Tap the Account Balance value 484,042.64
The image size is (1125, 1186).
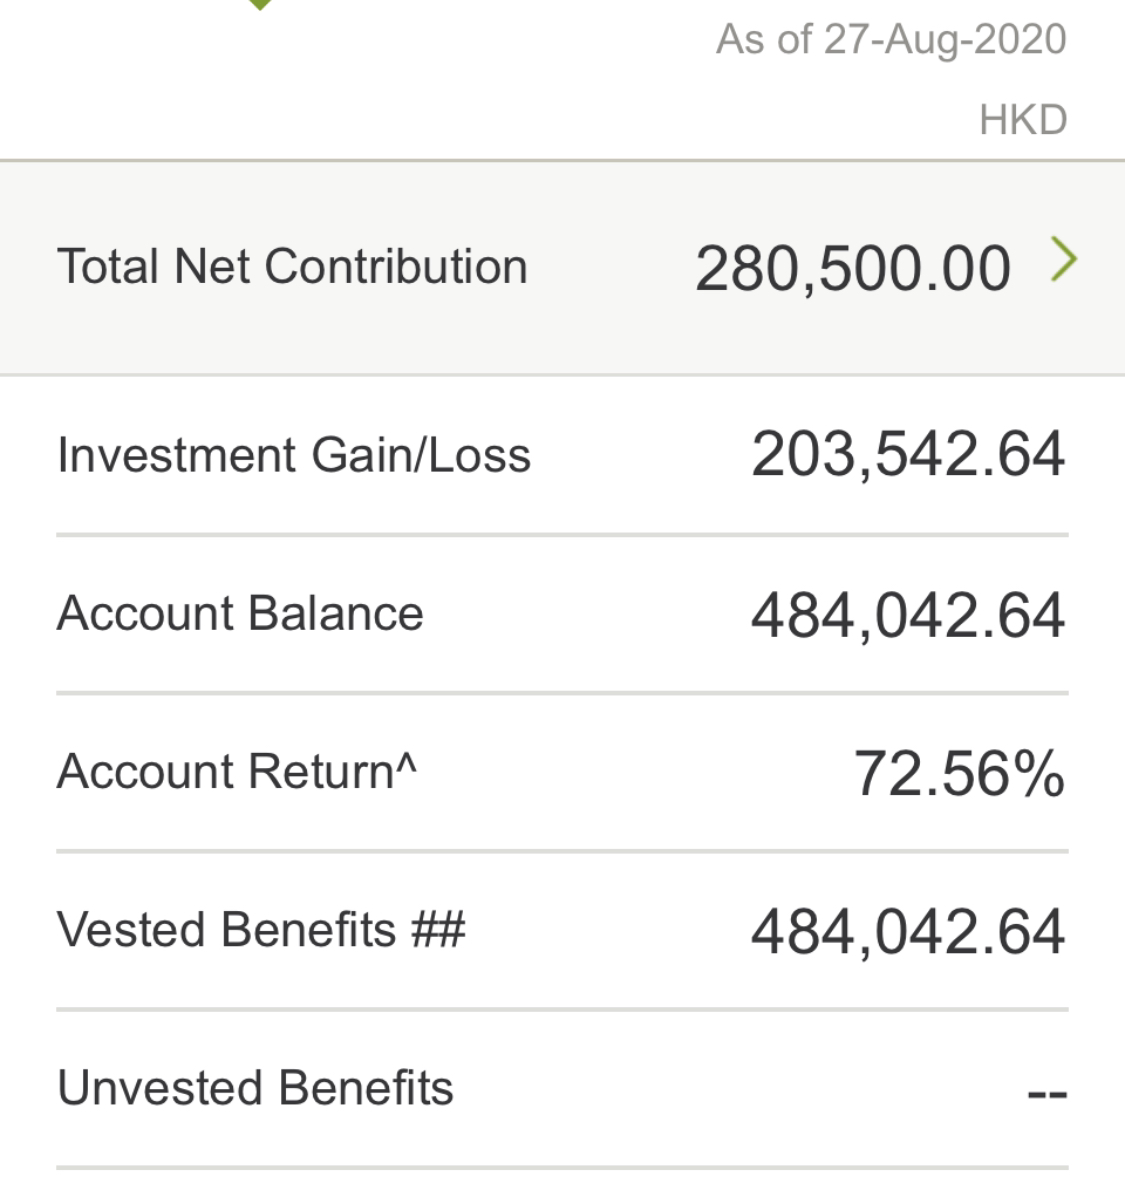908,615
